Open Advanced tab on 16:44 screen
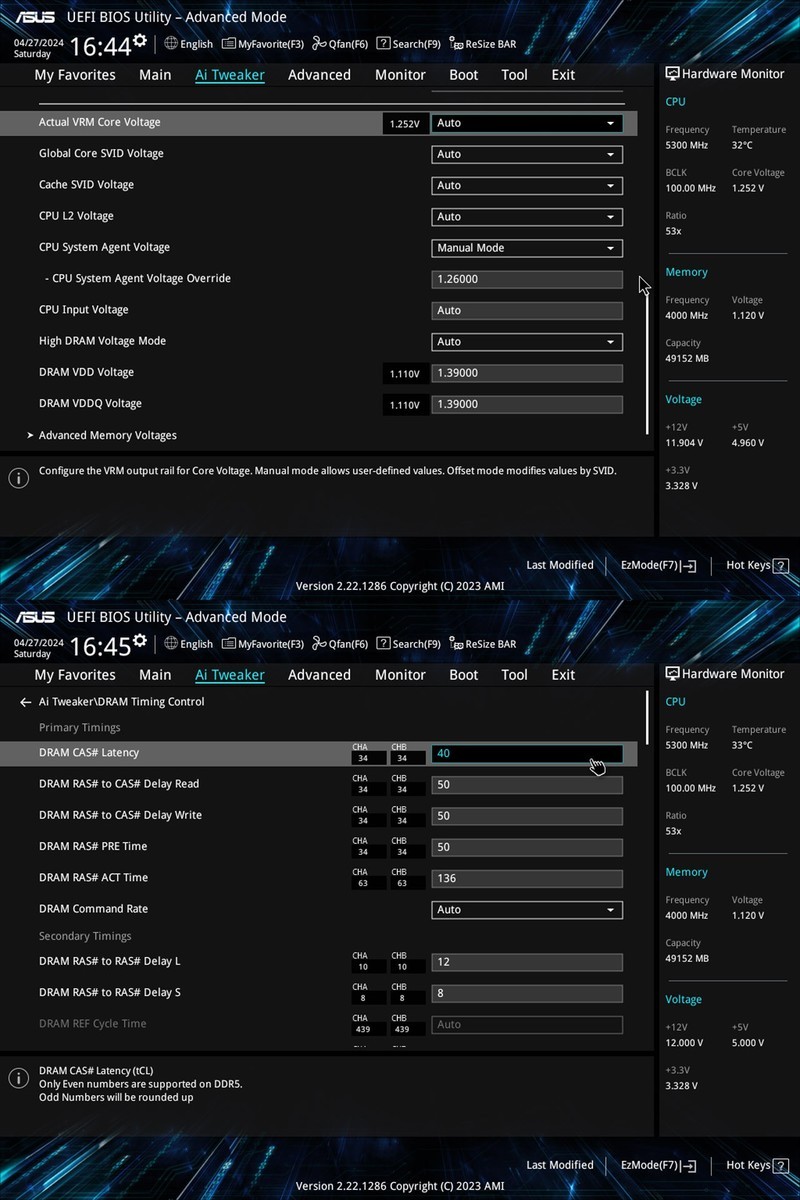The height and width of the screenshot is (1200, 800). tap(319, 75)
